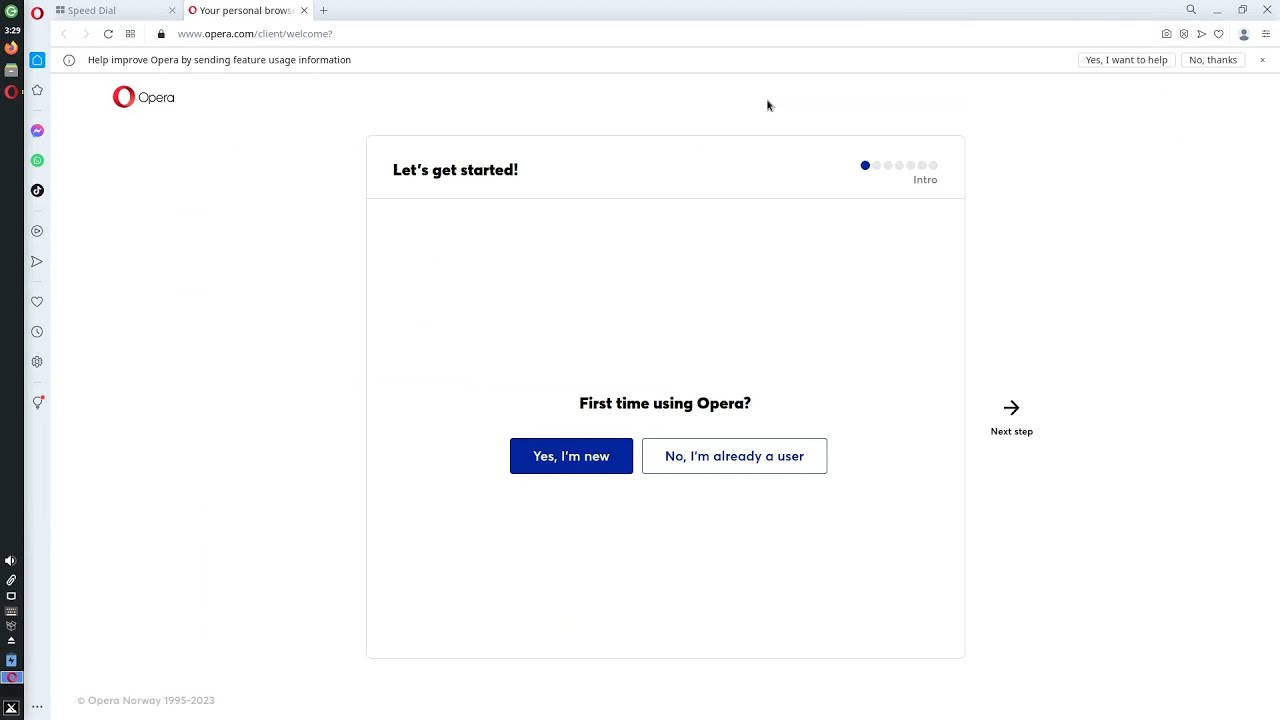1280x720 pixels.
Task: Open Bookmarks star in sidebar
Action: 37,90
